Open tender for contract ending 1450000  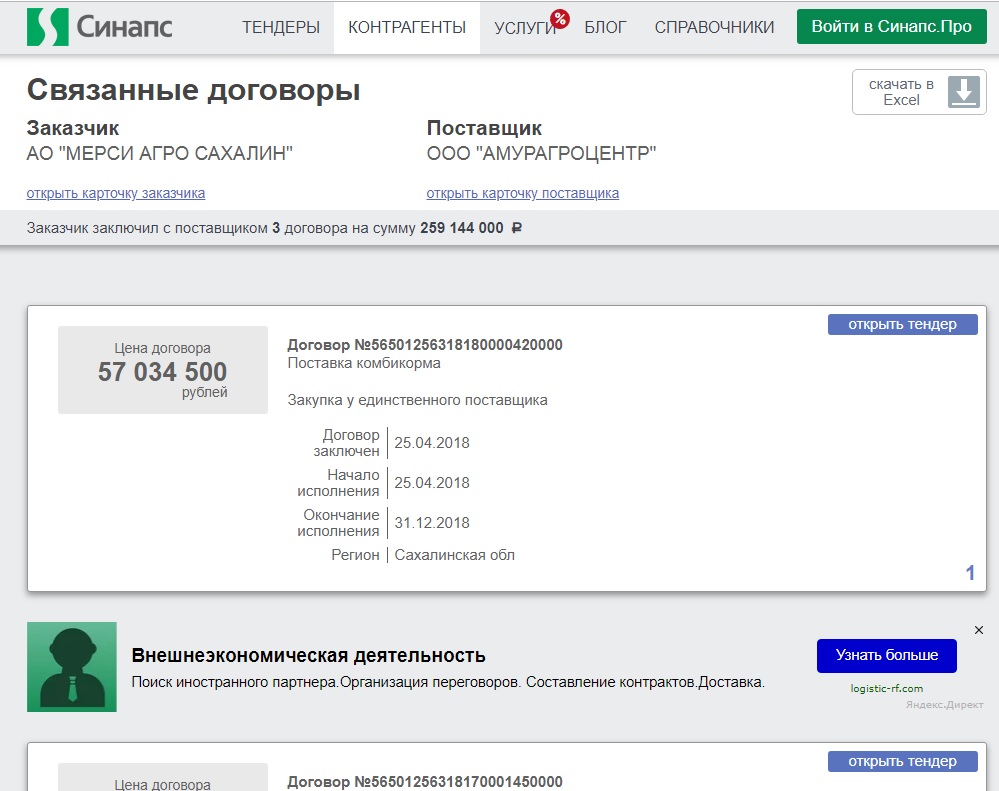click(902, 762)
